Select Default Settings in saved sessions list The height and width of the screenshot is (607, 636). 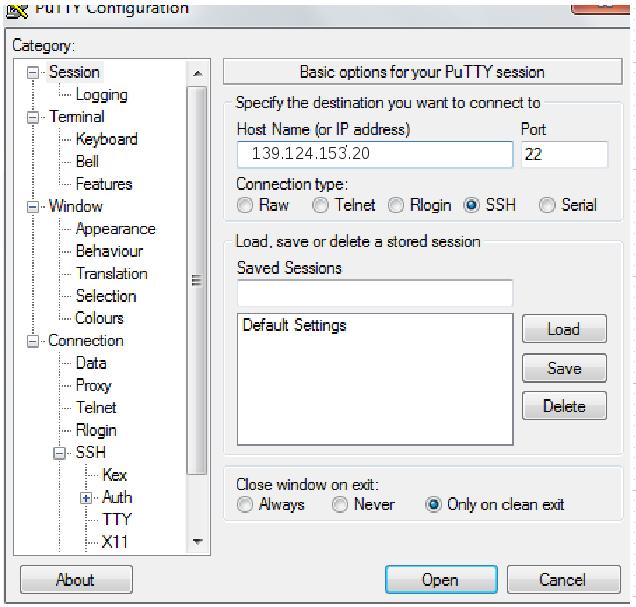click(x=294, y=326)
